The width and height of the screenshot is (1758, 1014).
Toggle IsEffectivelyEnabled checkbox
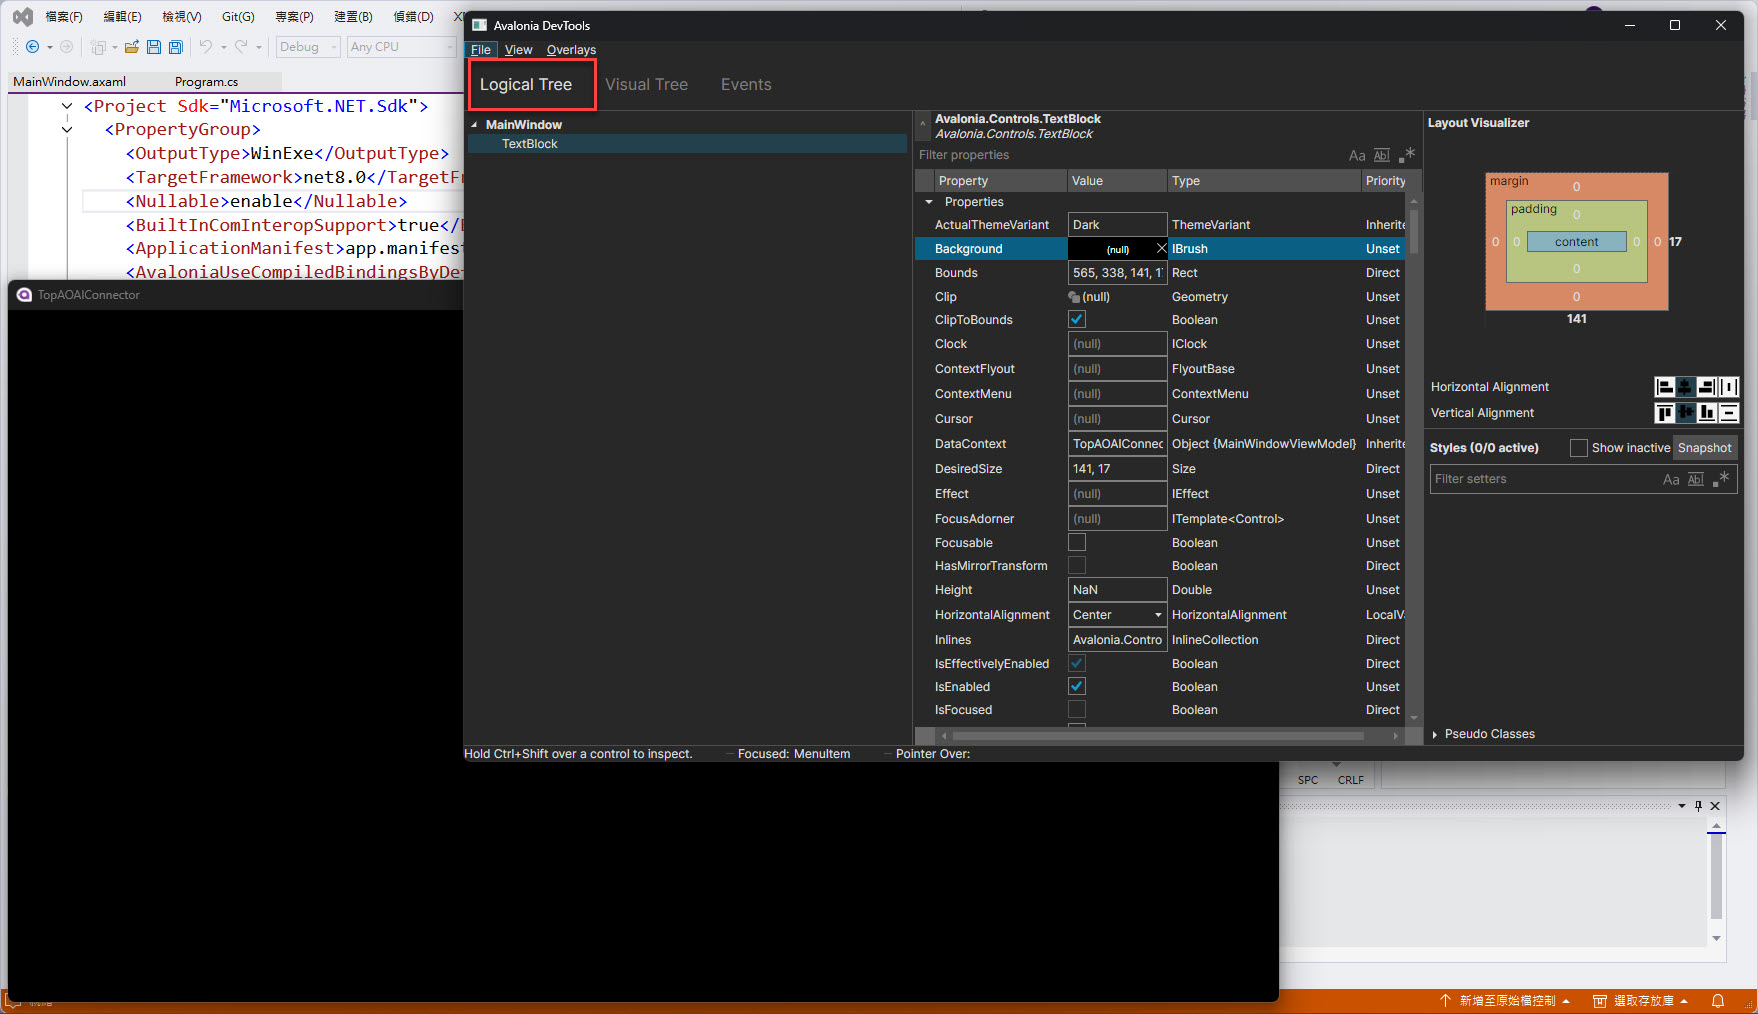point(1077,663)
